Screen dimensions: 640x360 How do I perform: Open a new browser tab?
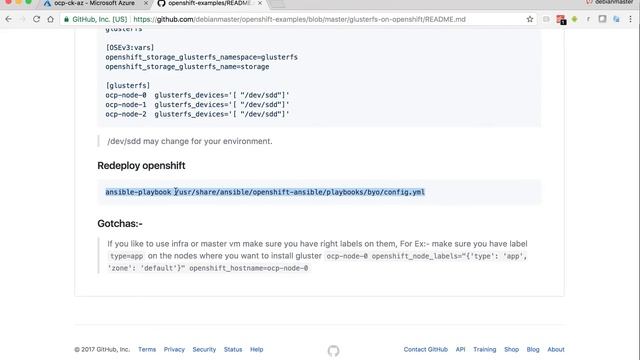coord(278,4)
